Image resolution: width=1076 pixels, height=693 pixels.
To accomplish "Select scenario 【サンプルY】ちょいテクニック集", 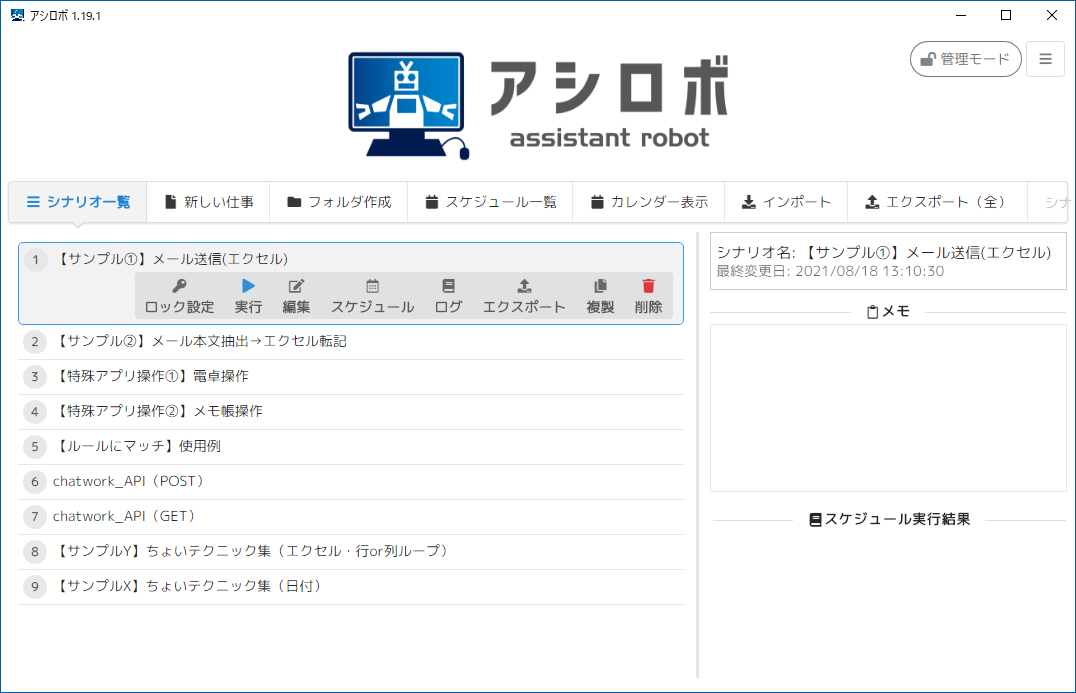I will click(351, 552).
